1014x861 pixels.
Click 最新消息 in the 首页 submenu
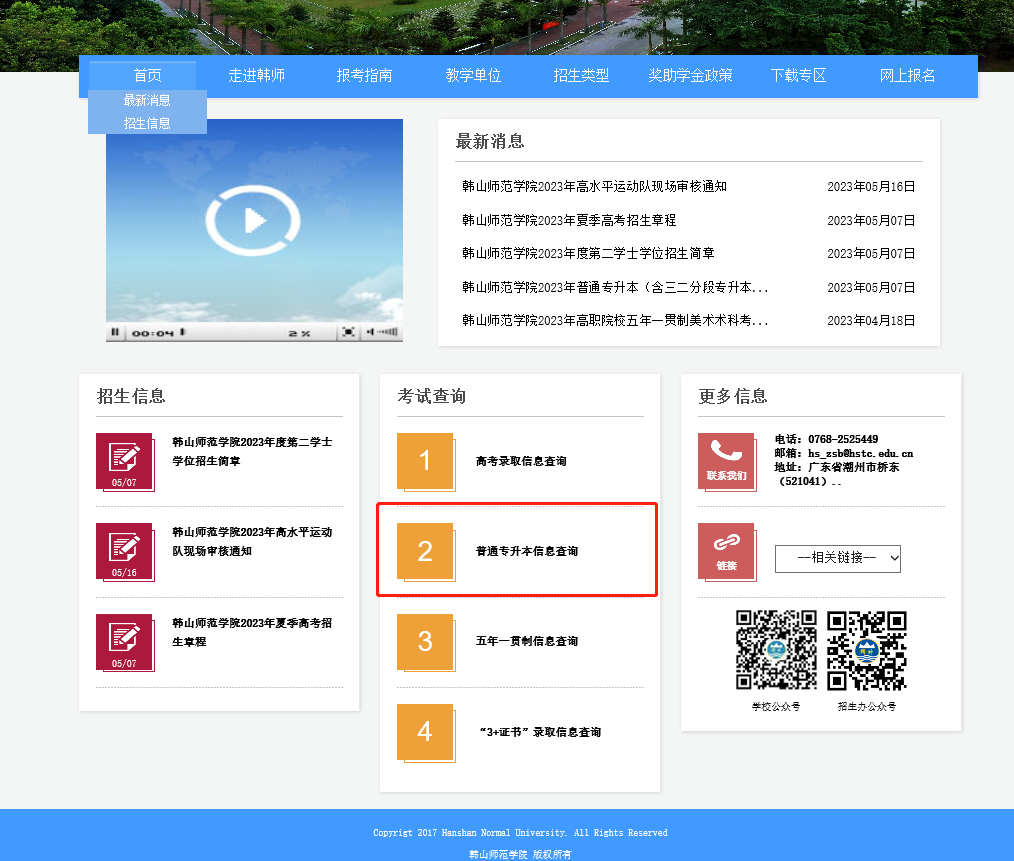[x=146, y=98]
